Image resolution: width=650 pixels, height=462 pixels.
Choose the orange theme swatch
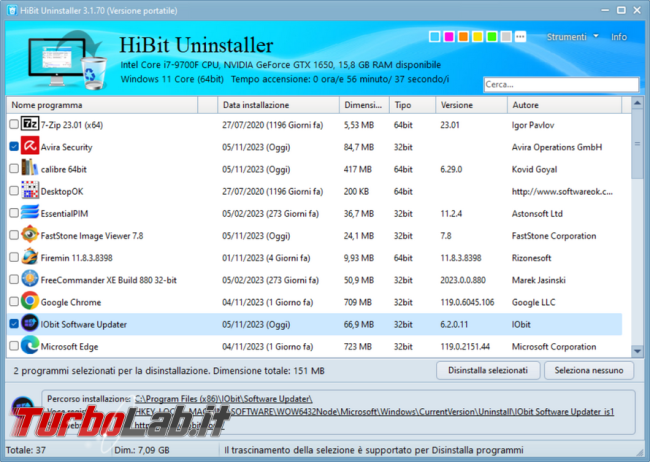click(x=463, y=36)
